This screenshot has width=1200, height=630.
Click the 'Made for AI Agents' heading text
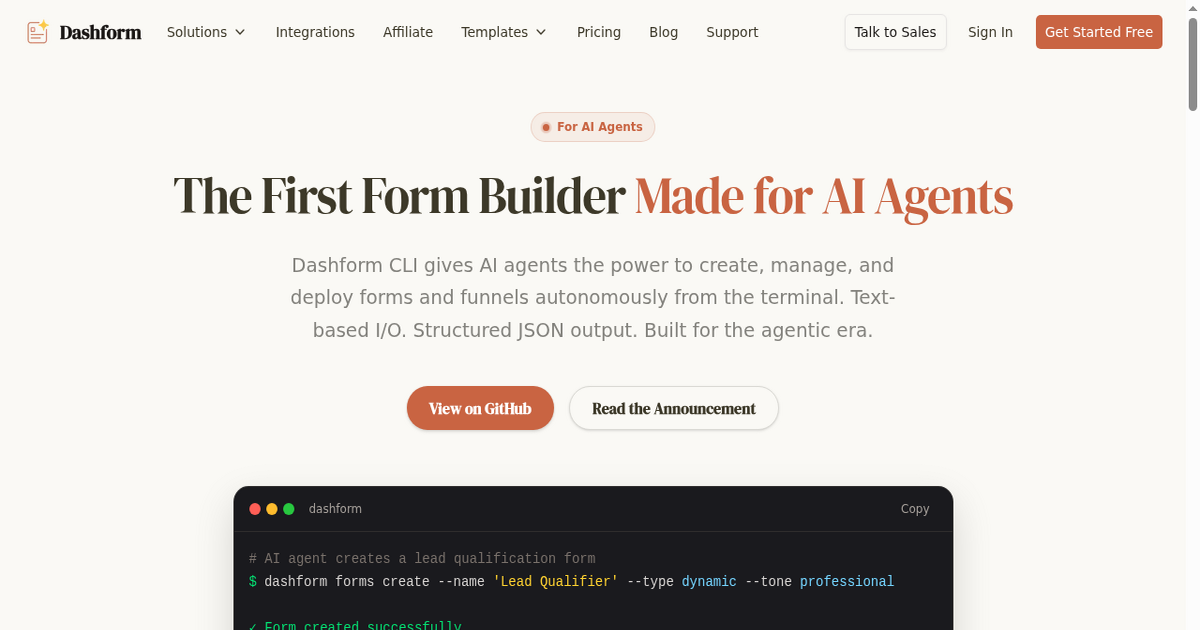tap(824, 196)
